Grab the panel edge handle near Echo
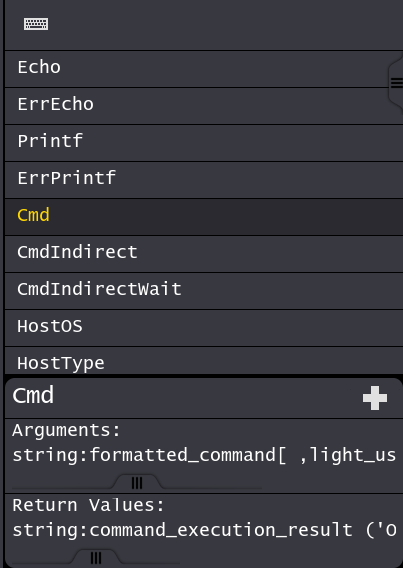 pos(396,83)
